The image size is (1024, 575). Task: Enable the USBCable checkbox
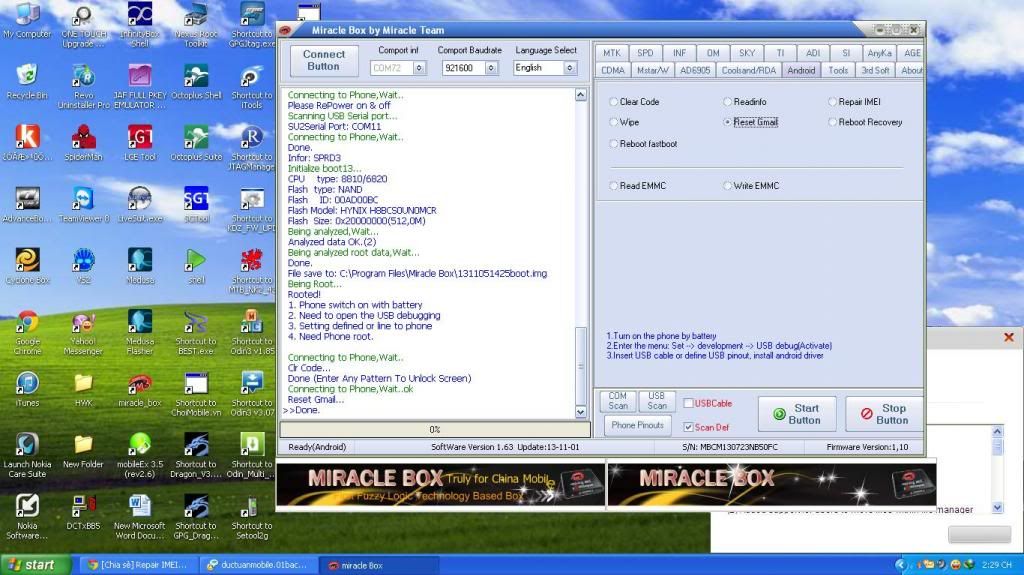pyautogui.click(x=688, y=404)
